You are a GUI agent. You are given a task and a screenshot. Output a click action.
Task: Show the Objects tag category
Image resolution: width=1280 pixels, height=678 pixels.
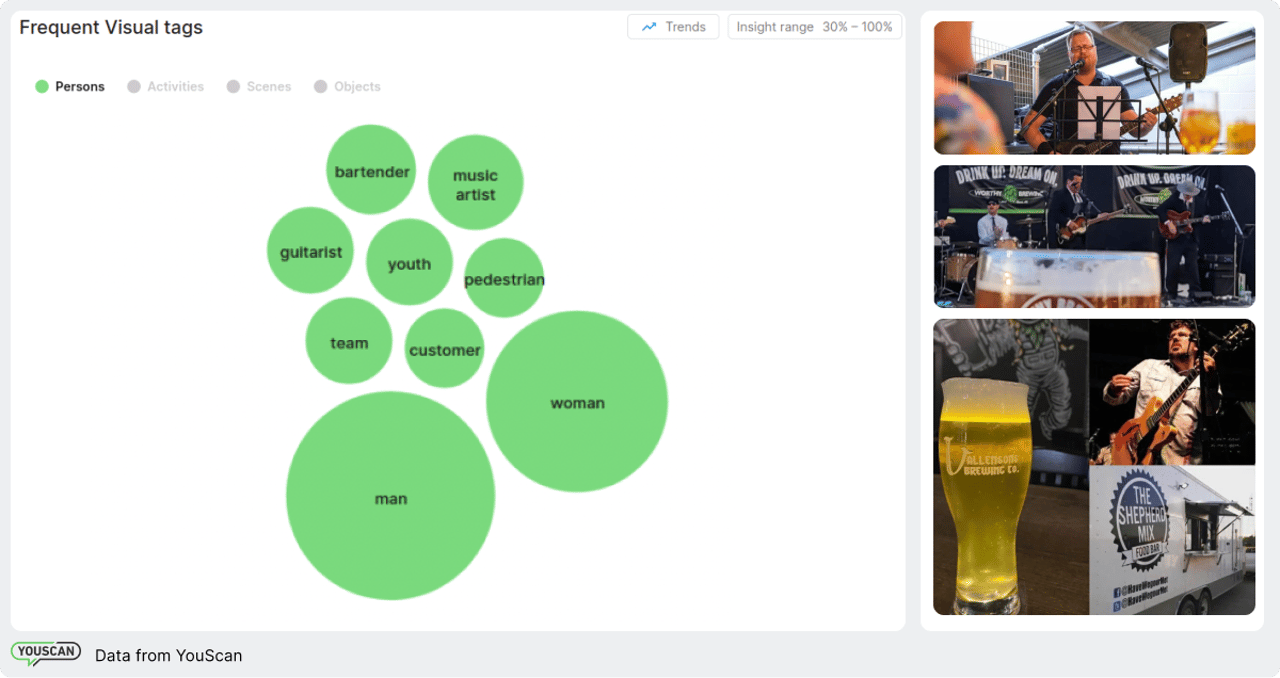[347, 87]
